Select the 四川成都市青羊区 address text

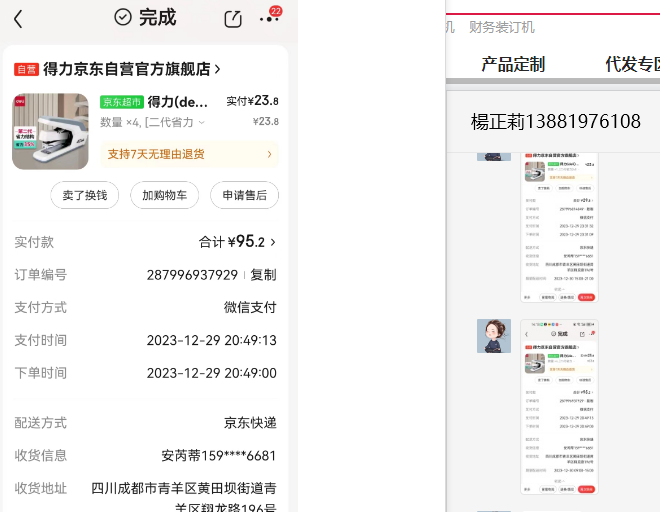(x=184, y=498)
